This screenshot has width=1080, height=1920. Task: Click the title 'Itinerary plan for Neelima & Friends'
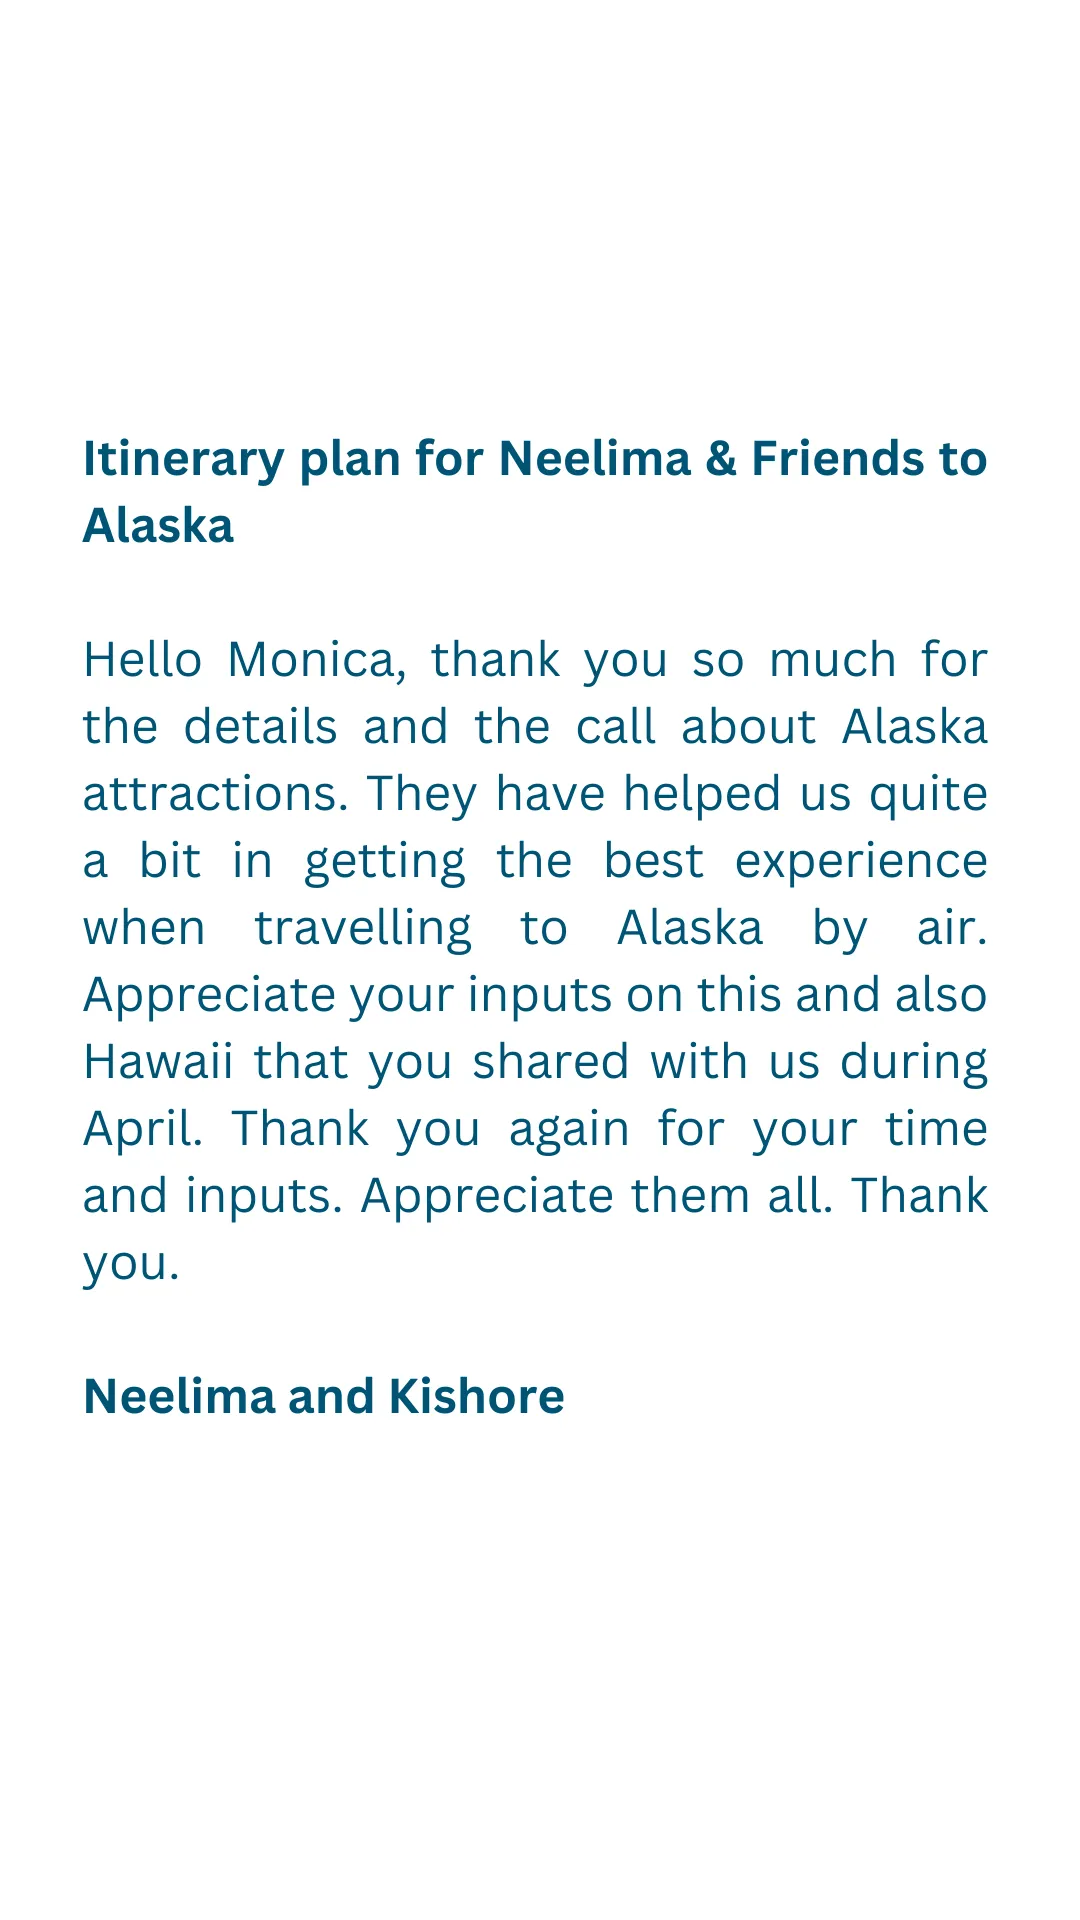click(x=508, y=460)
